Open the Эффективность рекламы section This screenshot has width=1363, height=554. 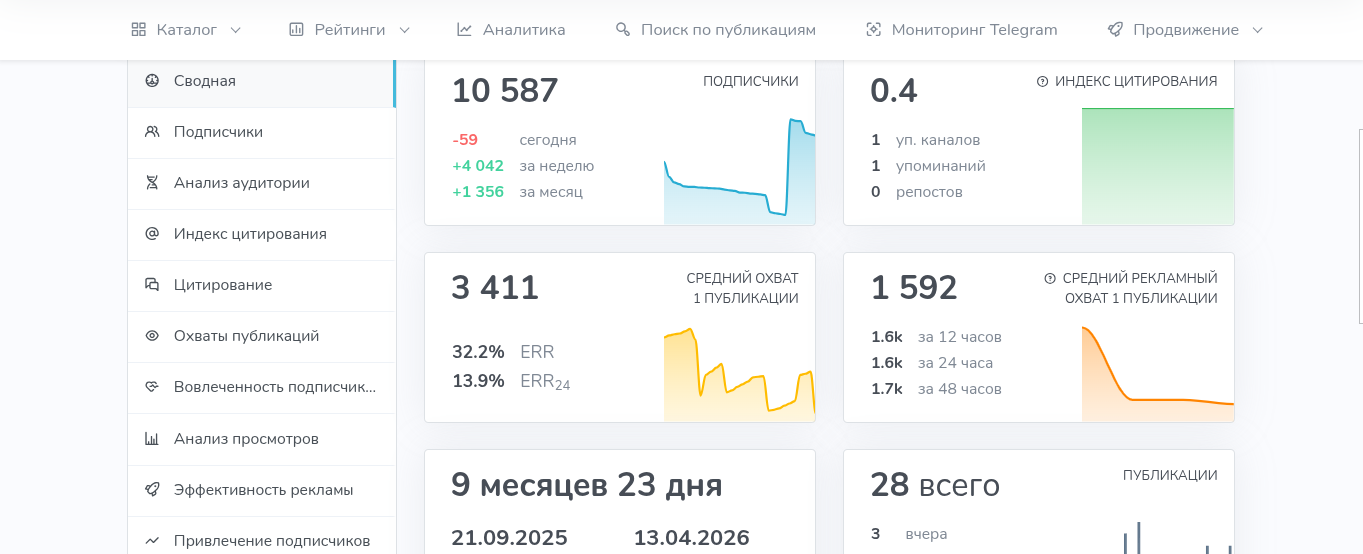click(x=262, y=490)
